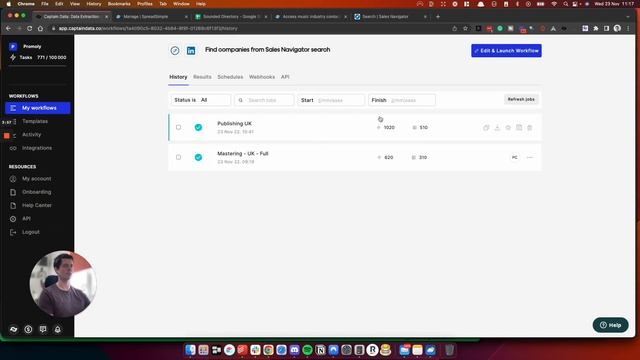This screenshot has height=360, width=640.
Task: Open the My workflows sidebar item
Action: 38,108
